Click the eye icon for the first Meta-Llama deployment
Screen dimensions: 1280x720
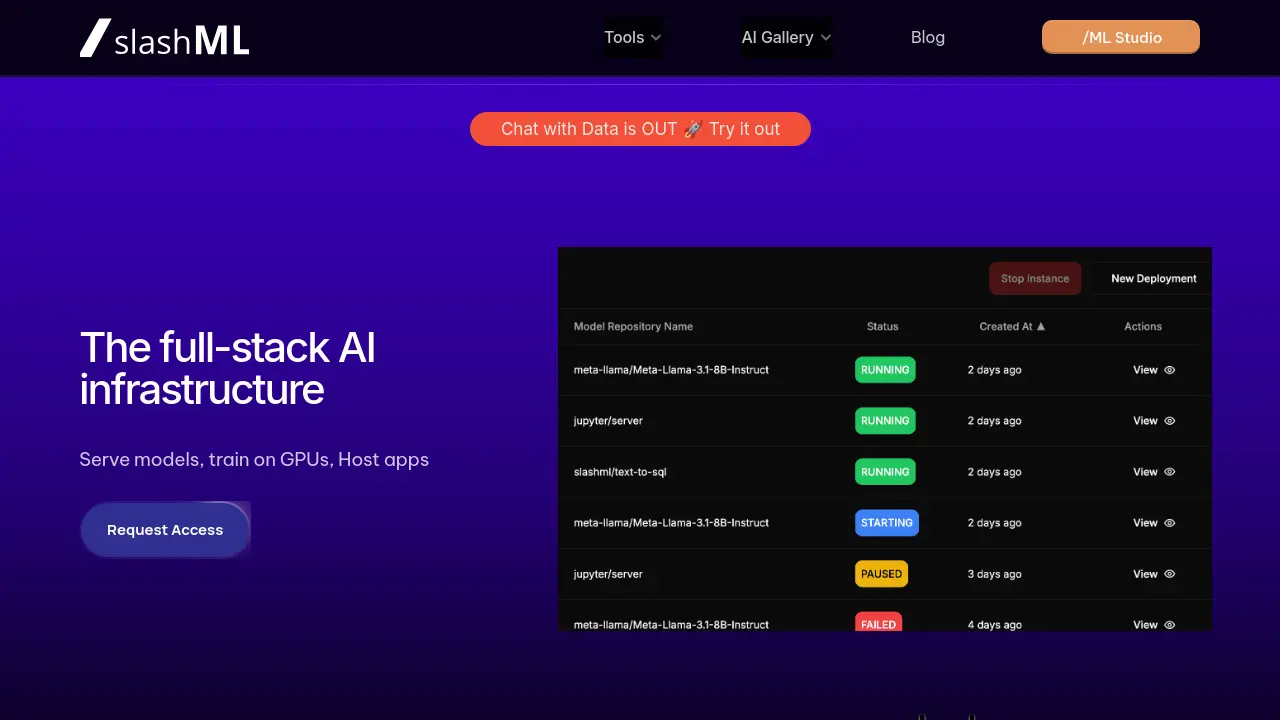point(1167,370)
